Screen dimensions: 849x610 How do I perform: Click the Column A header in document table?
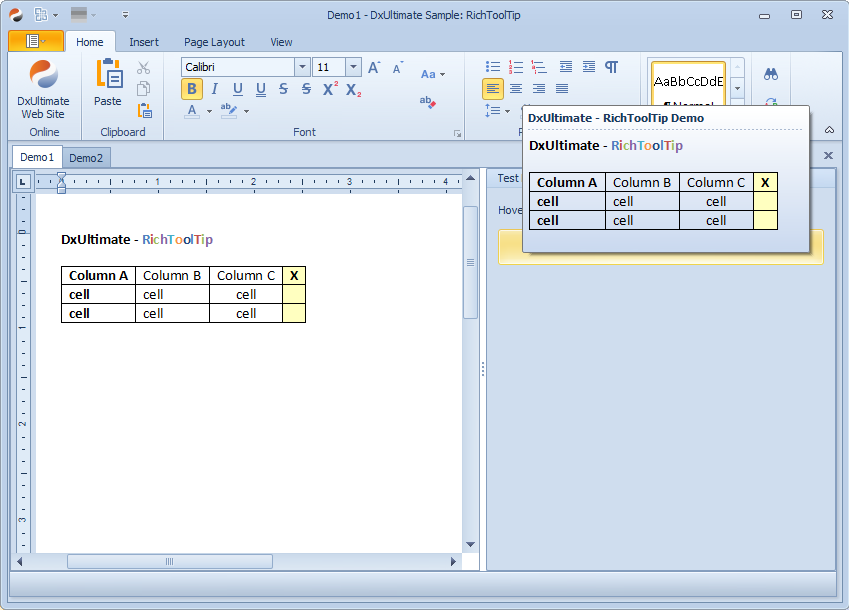coord(99,276)
